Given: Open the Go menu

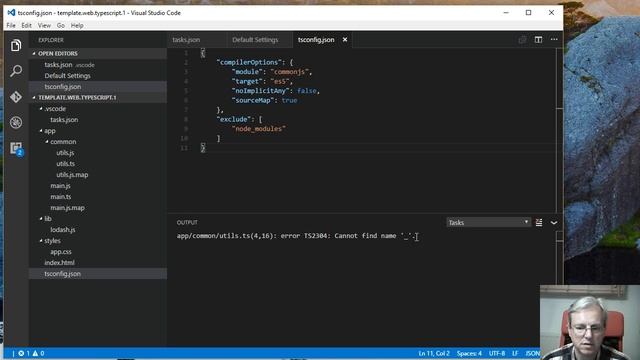Looking at the screenshot, I should coord(61,25).
